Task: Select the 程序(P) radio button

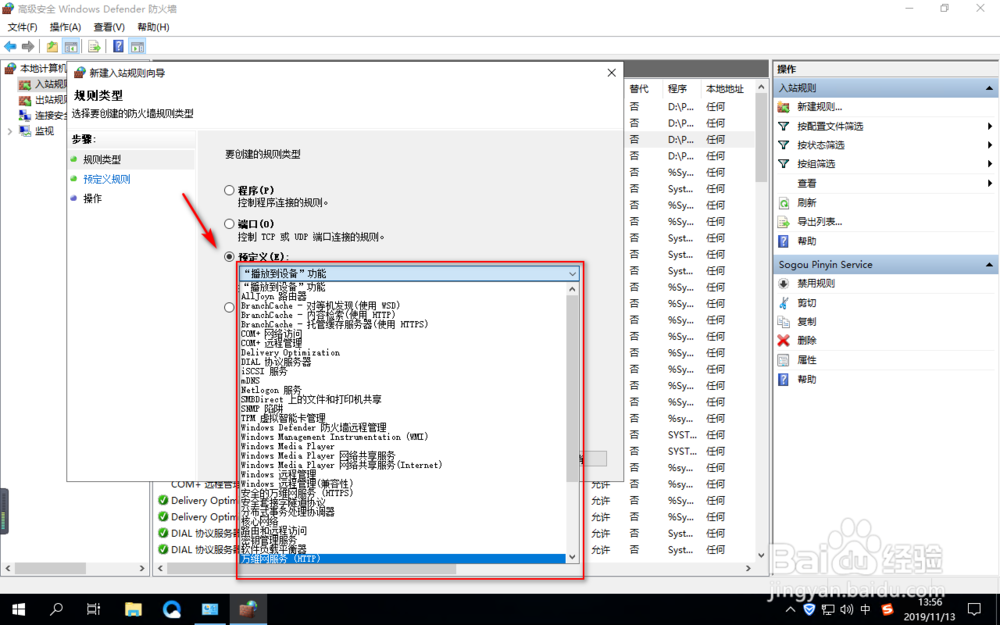Action: [230, 190]
